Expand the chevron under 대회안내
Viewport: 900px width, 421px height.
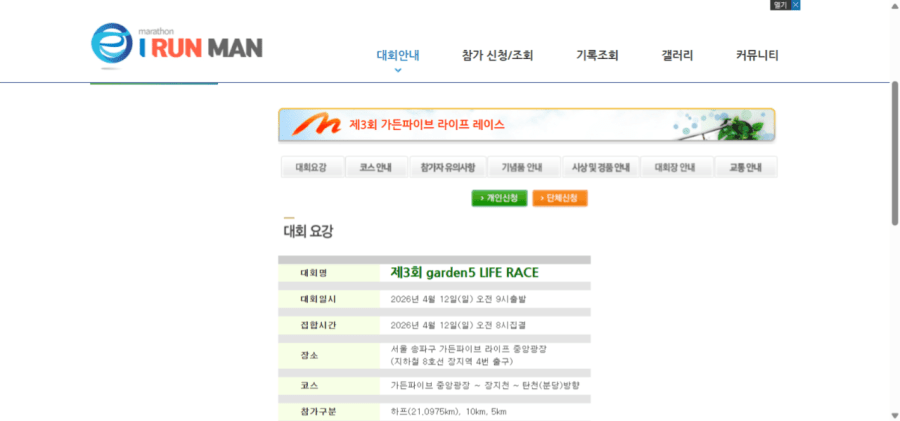(x=398, y=71)
